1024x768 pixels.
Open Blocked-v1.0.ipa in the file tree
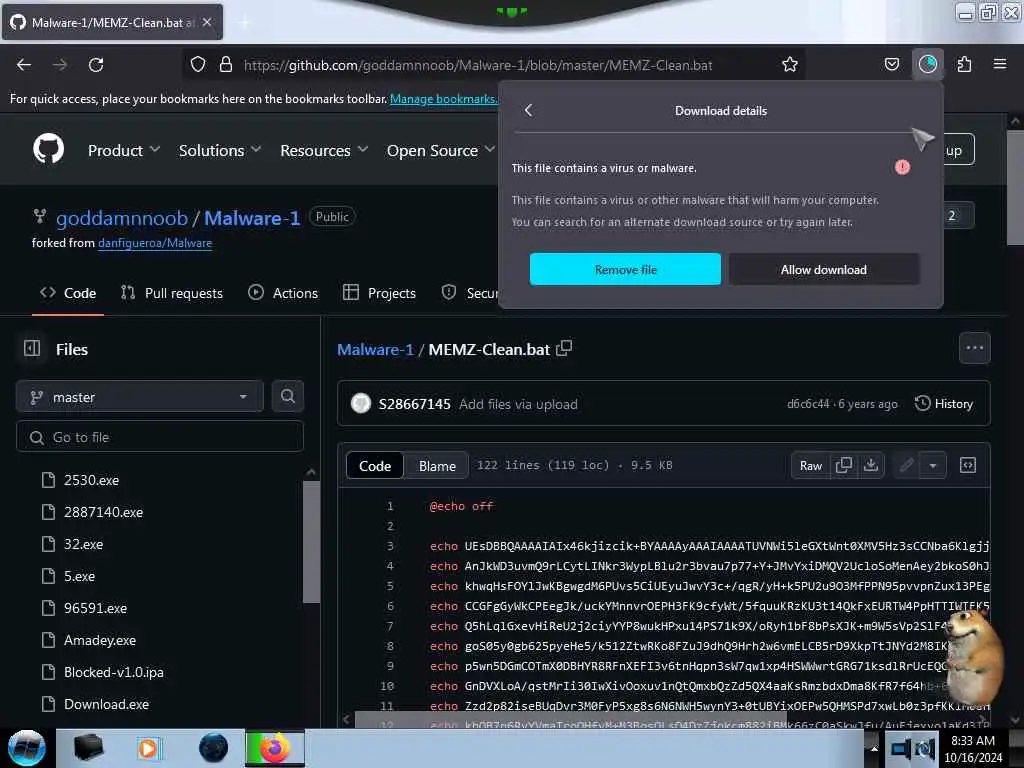[114, 672]
